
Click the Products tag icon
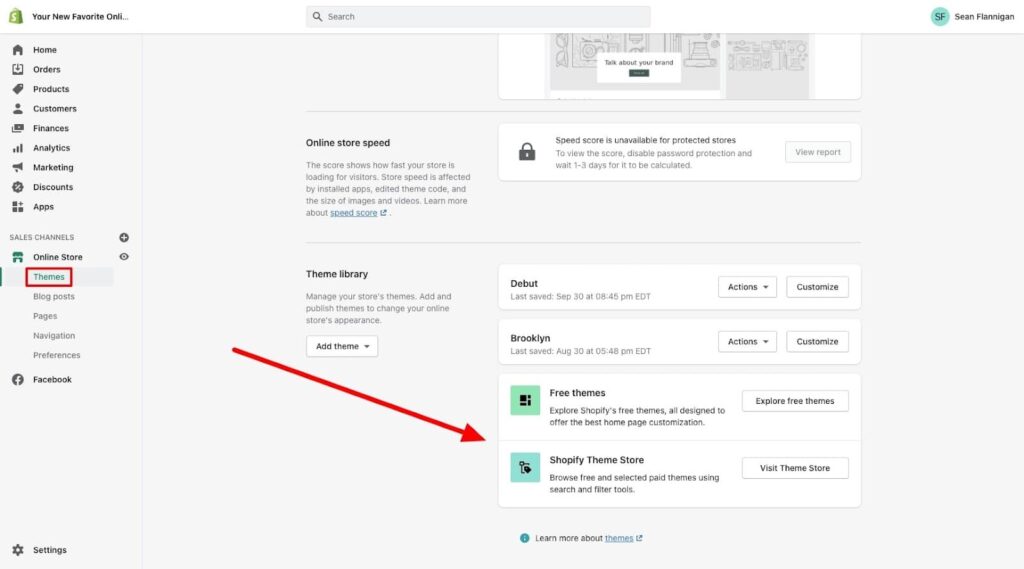pyautogui.click(x=18, y=89)
